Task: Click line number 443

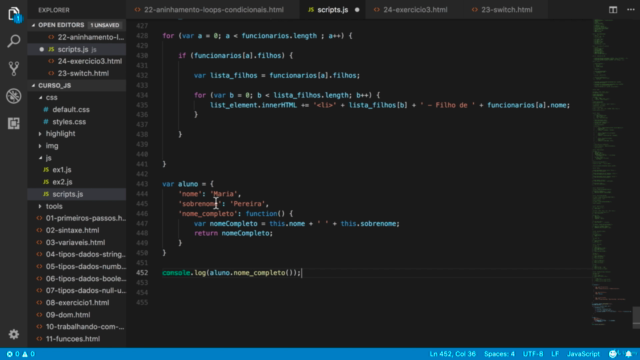Action: (142, 184)
